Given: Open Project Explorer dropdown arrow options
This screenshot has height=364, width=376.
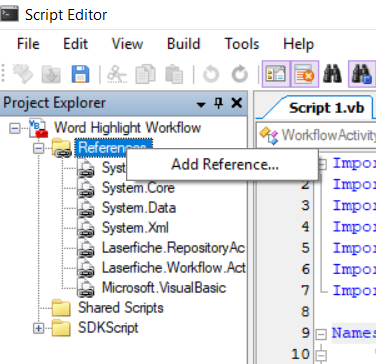Looking at the screenshot, I should tap(201, 104).
